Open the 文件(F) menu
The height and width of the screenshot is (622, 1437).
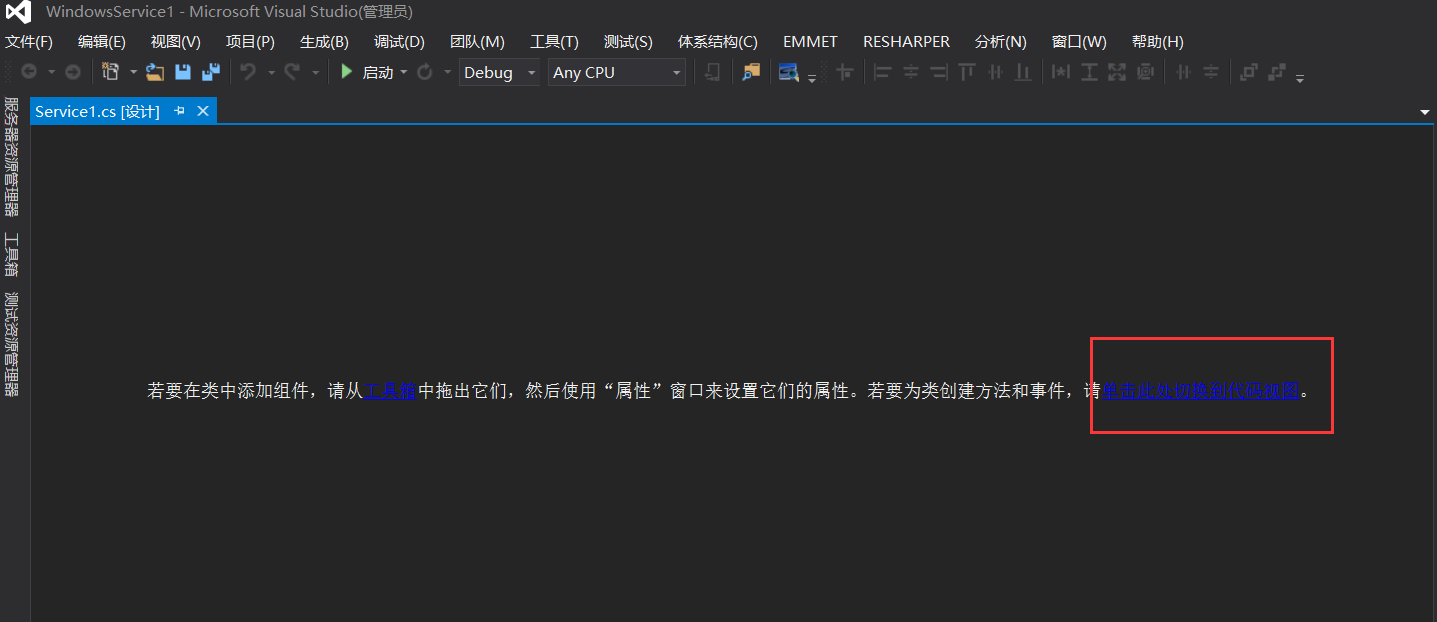29,41
